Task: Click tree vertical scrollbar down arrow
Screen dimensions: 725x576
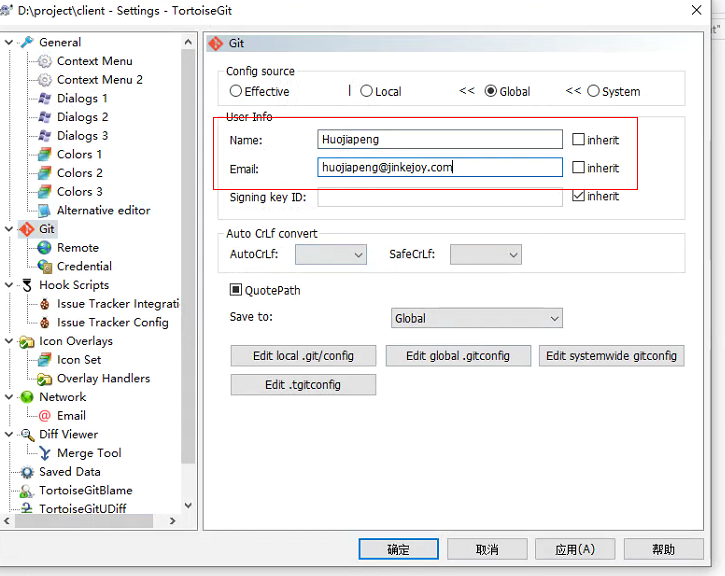Action: [x=188, y=505]
